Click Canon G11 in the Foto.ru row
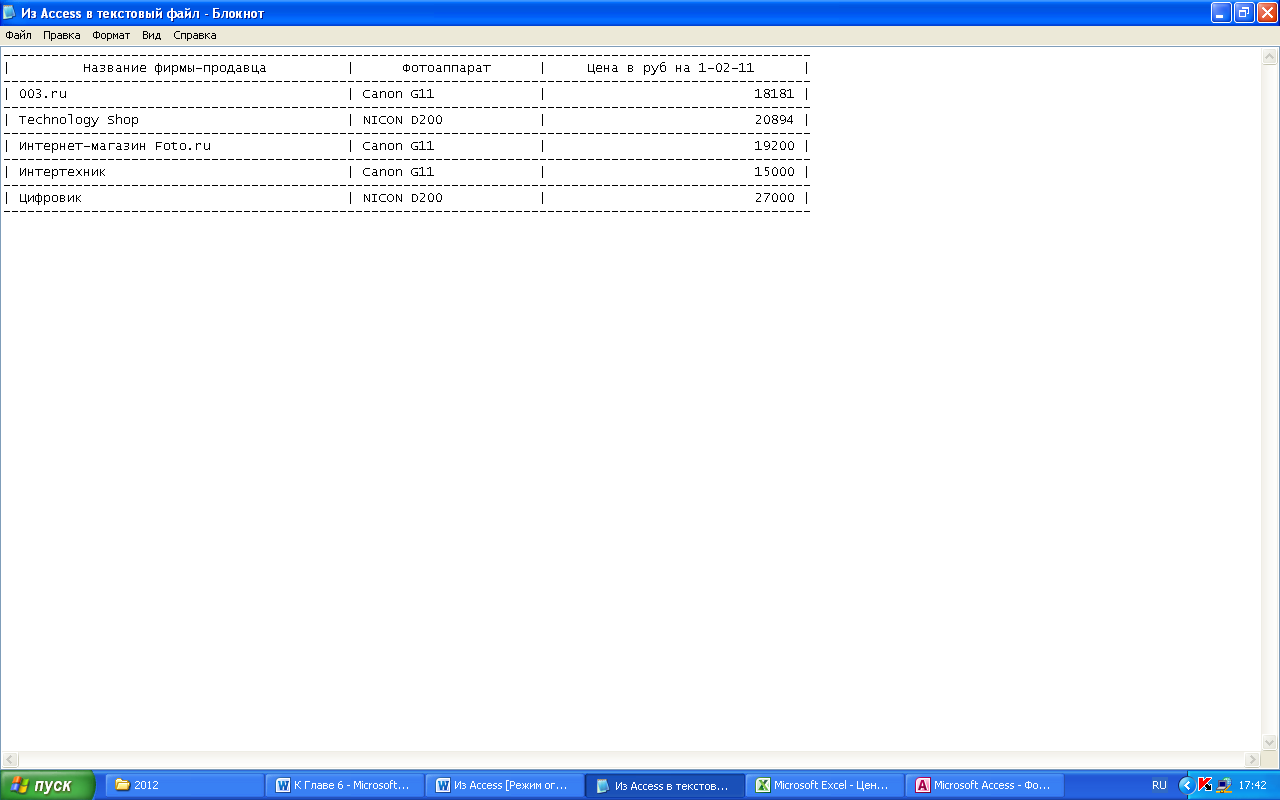1280x800 pixels. tap(398, 146)
